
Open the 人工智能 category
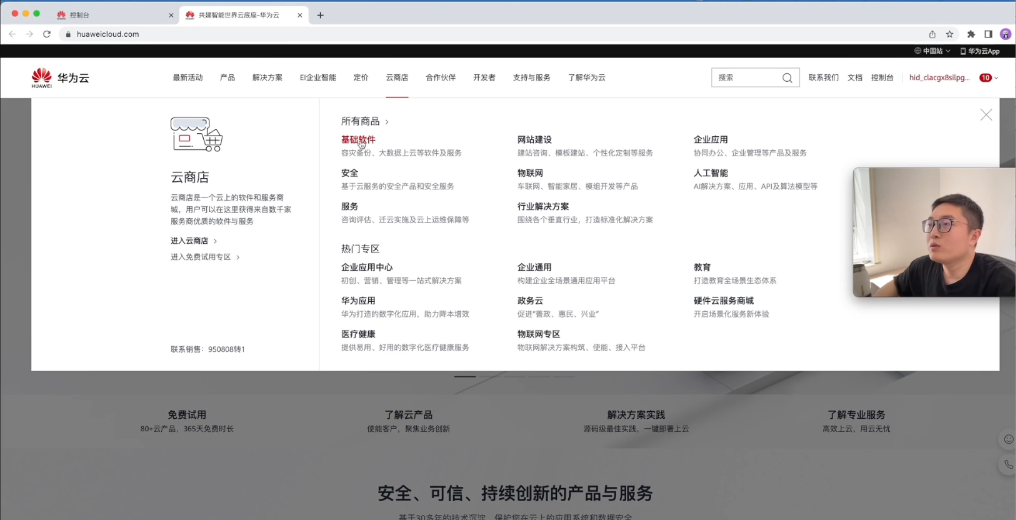tap(711, 173)
